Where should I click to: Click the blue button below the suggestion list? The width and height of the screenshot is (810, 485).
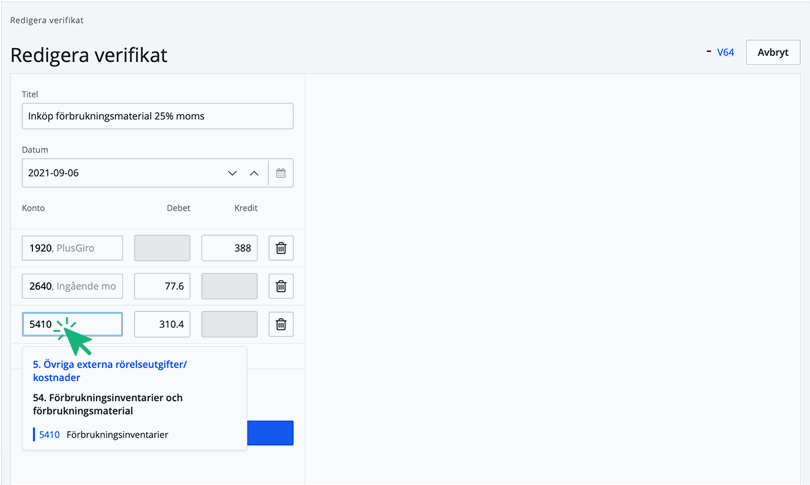pyautogui.click(x=270, y=433)
